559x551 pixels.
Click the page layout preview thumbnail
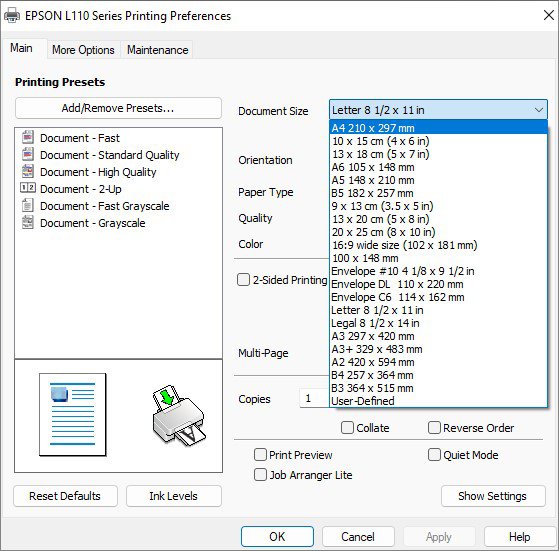point(73,414)
